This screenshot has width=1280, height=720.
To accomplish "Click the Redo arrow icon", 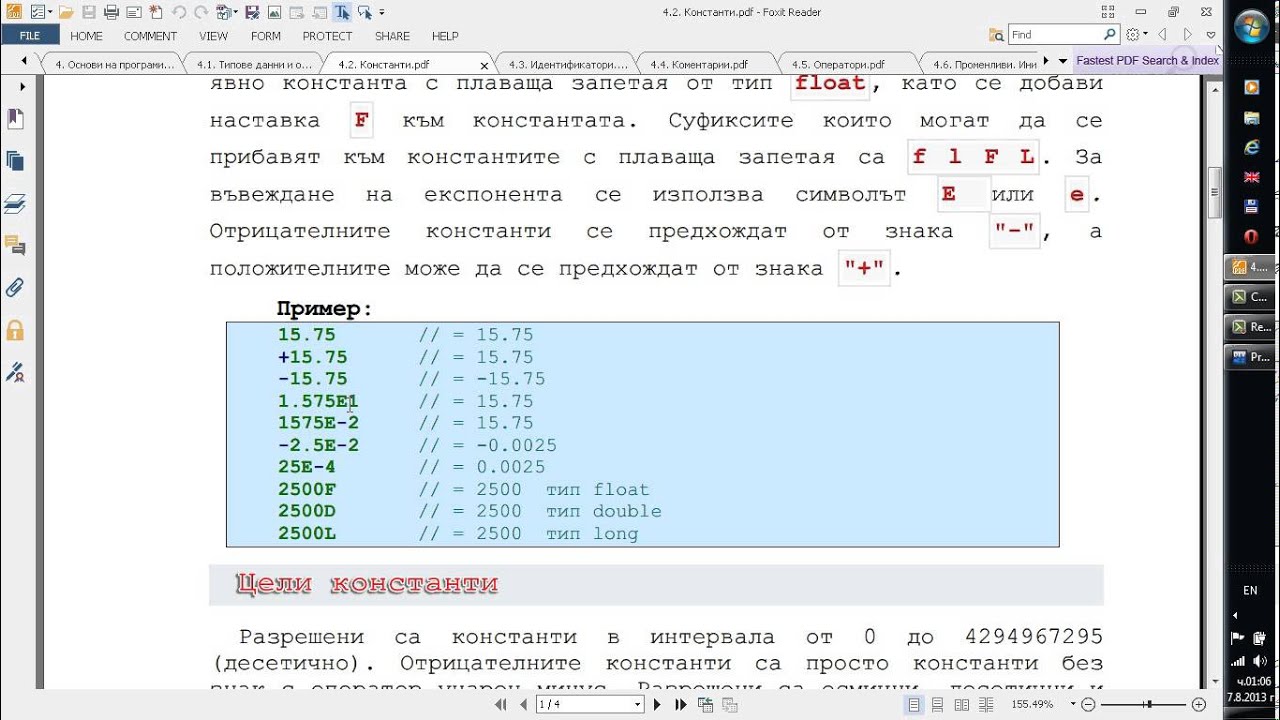I will tap(201, 13).
